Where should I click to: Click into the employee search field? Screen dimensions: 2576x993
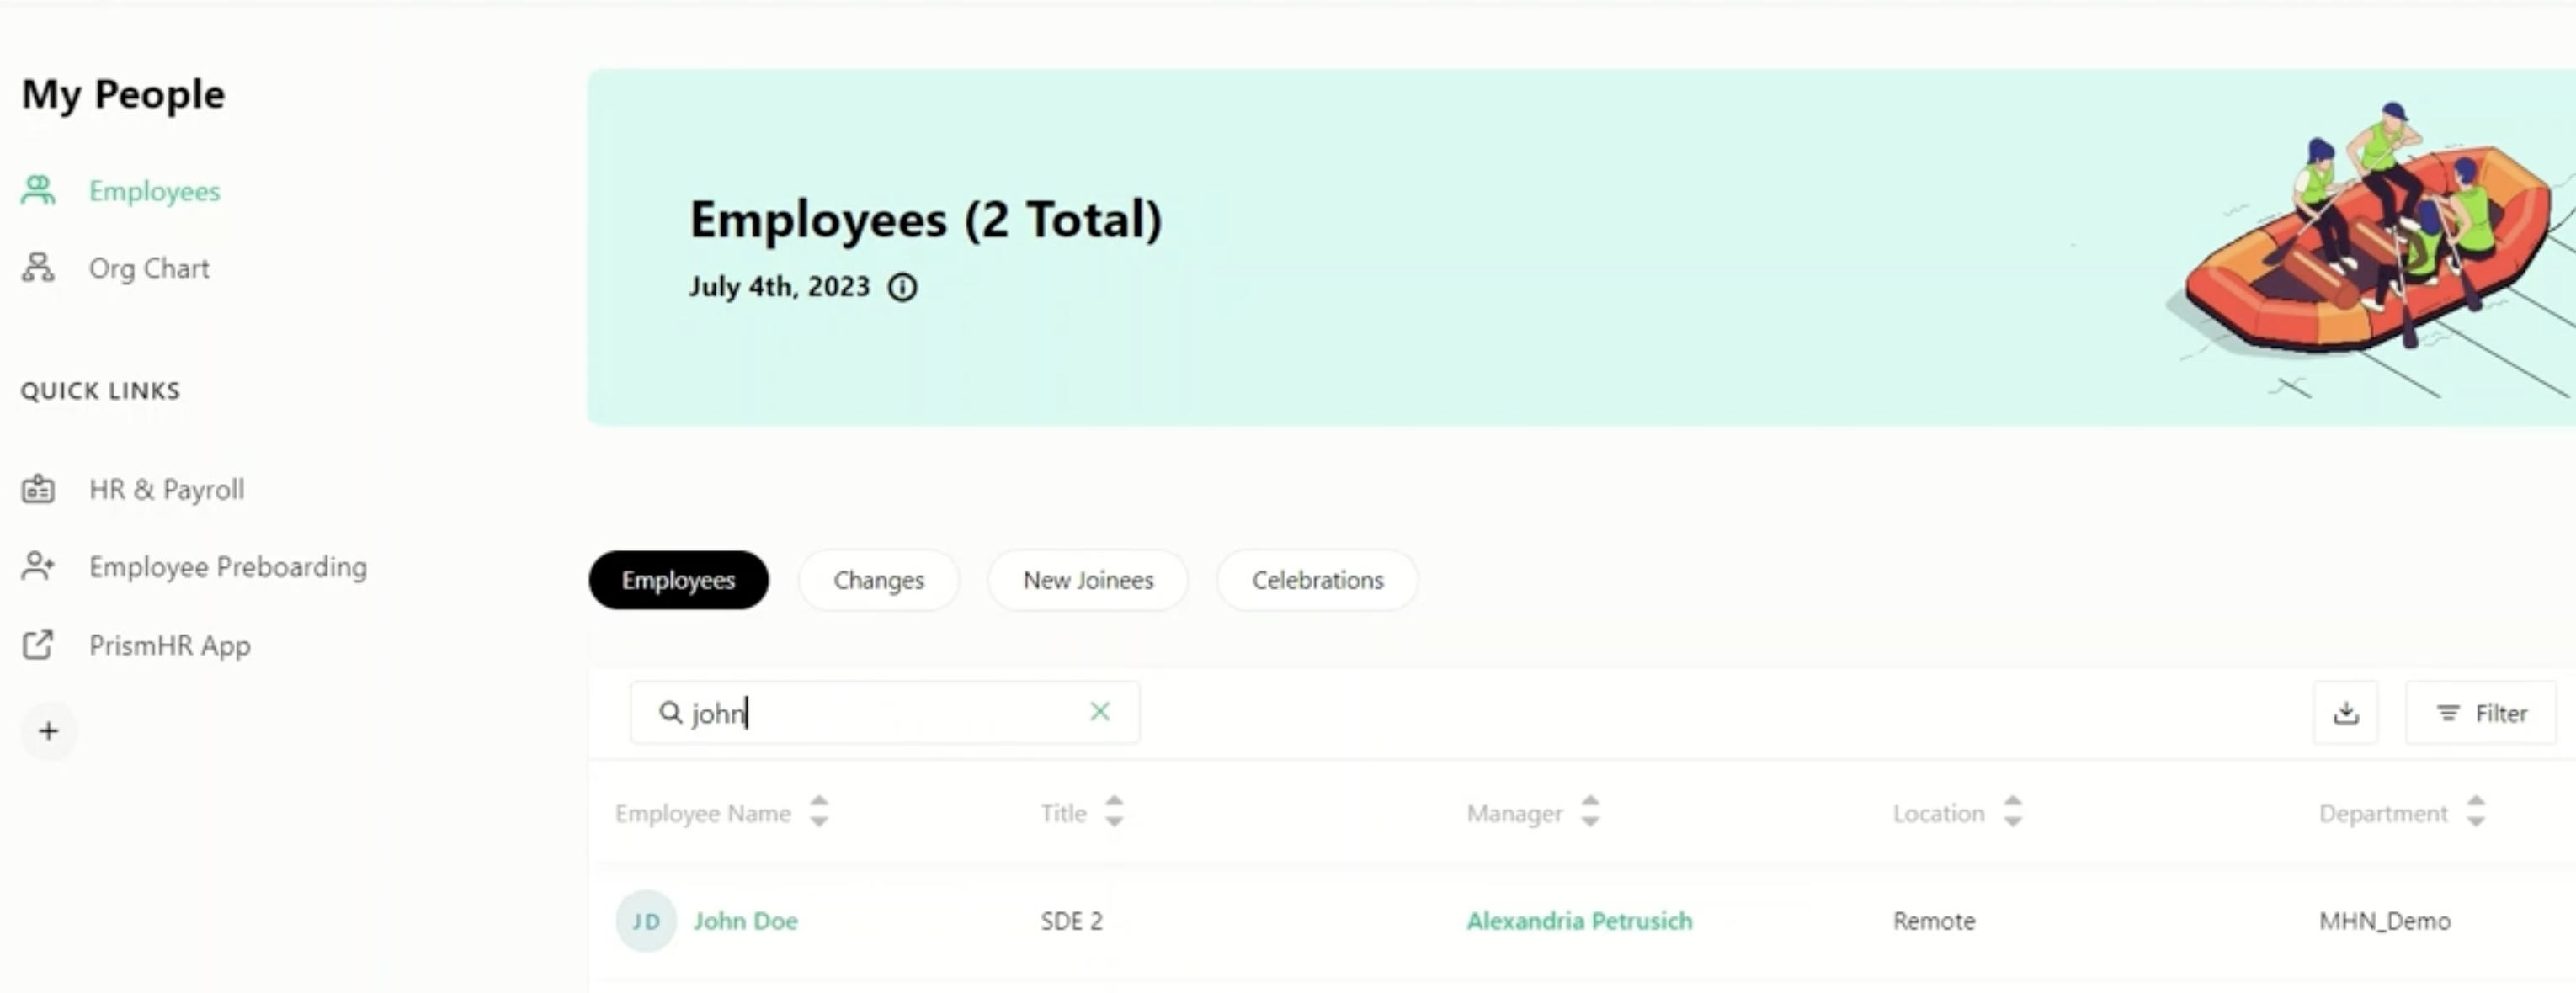(x=884, y=713)
